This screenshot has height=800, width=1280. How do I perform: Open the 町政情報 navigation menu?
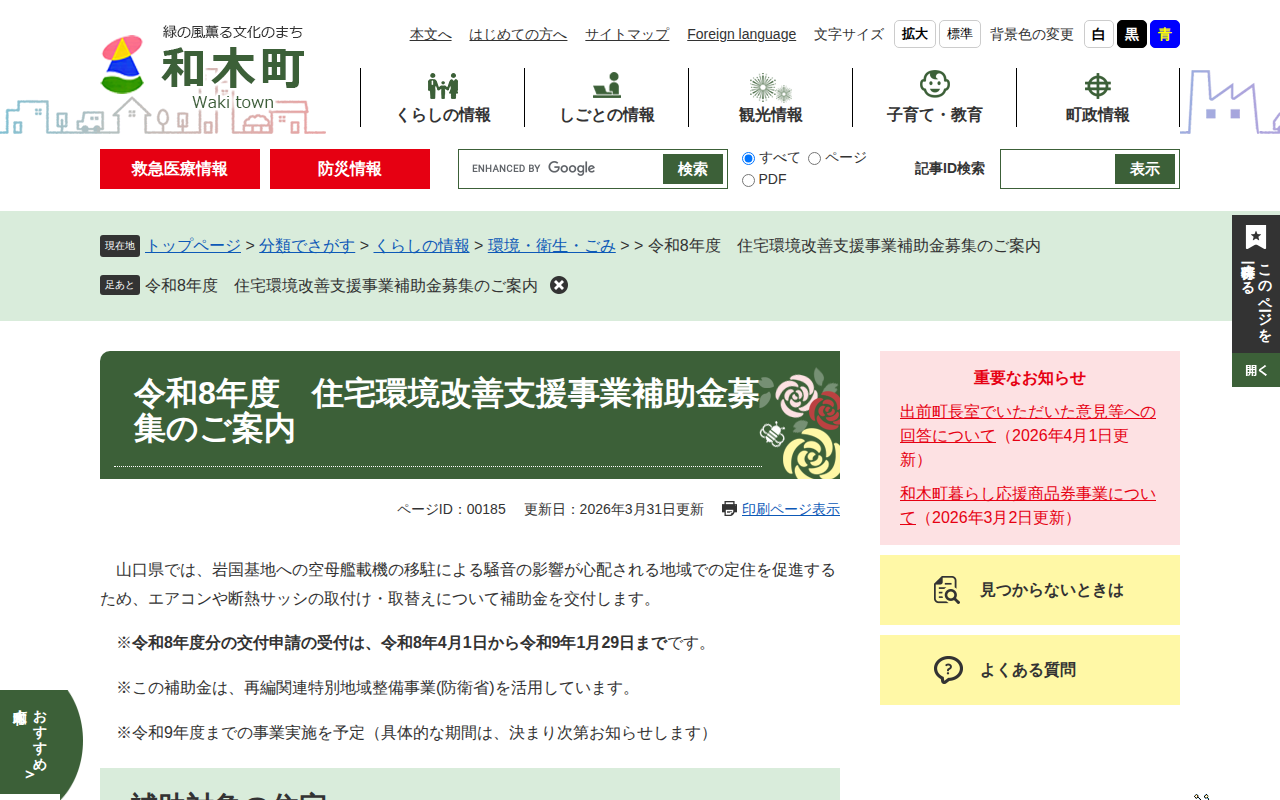(1097, 98)
